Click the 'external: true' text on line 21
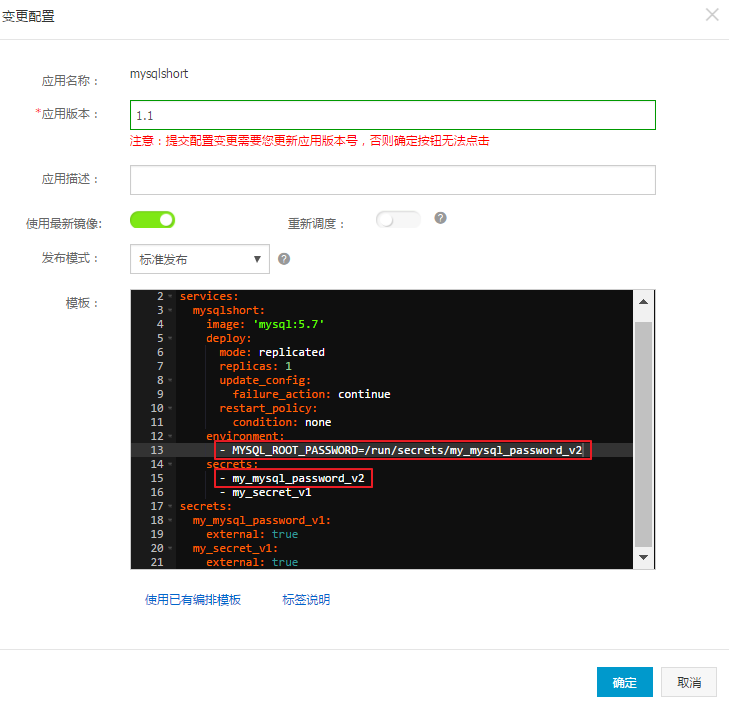This screenshot has height=704, width=729. point(252,562)
